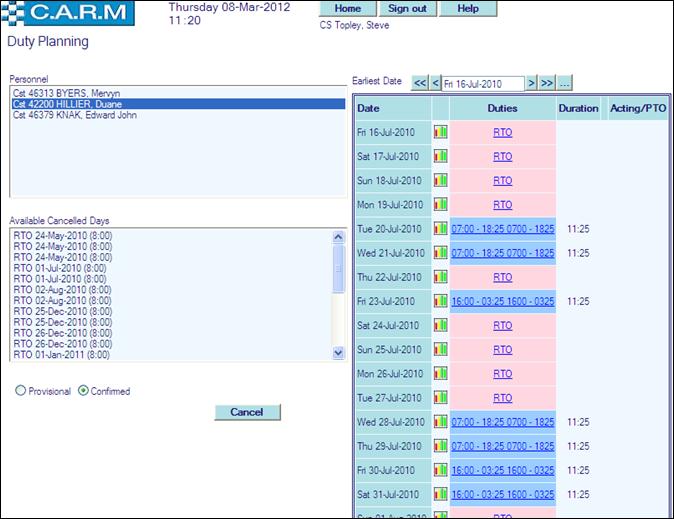Click the bar chart icon for Tue 20-Jul-2010
This screenshot has width=674, height=519.
(440, 229)
